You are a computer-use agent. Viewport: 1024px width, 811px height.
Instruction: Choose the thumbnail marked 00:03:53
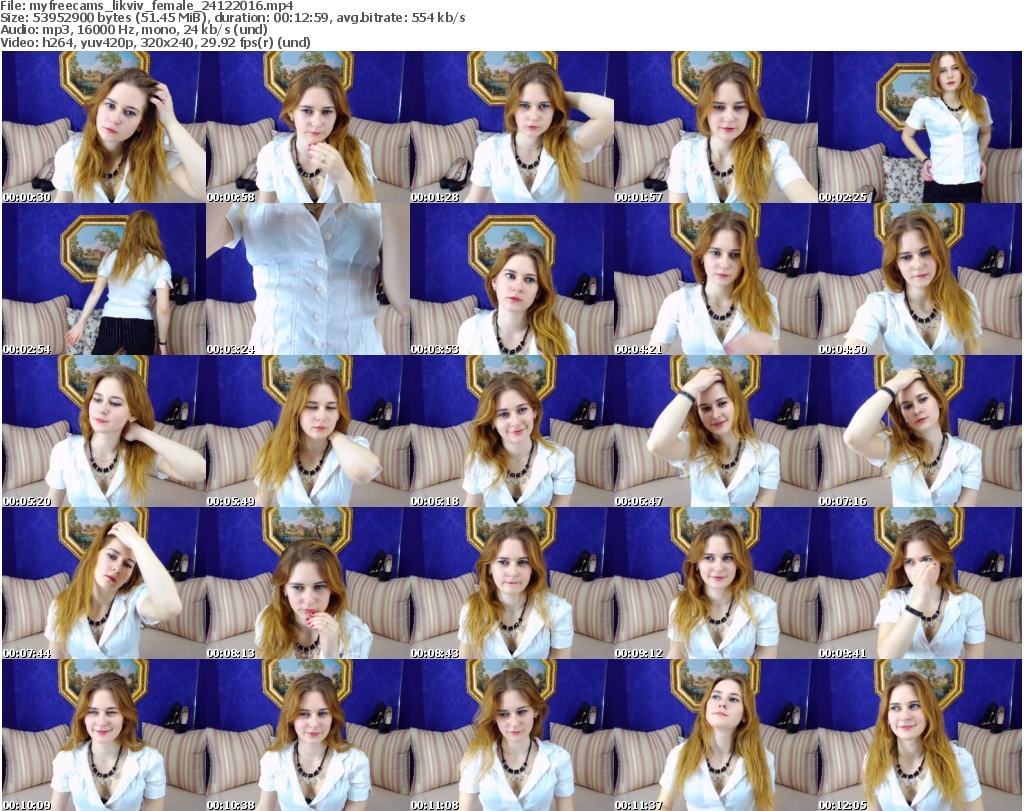pyautogui.click(x=512, y=279)
